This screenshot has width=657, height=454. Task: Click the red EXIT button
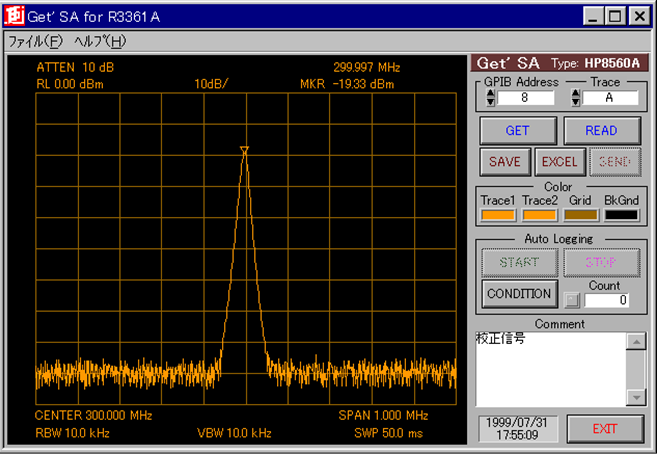coord(605,429)
